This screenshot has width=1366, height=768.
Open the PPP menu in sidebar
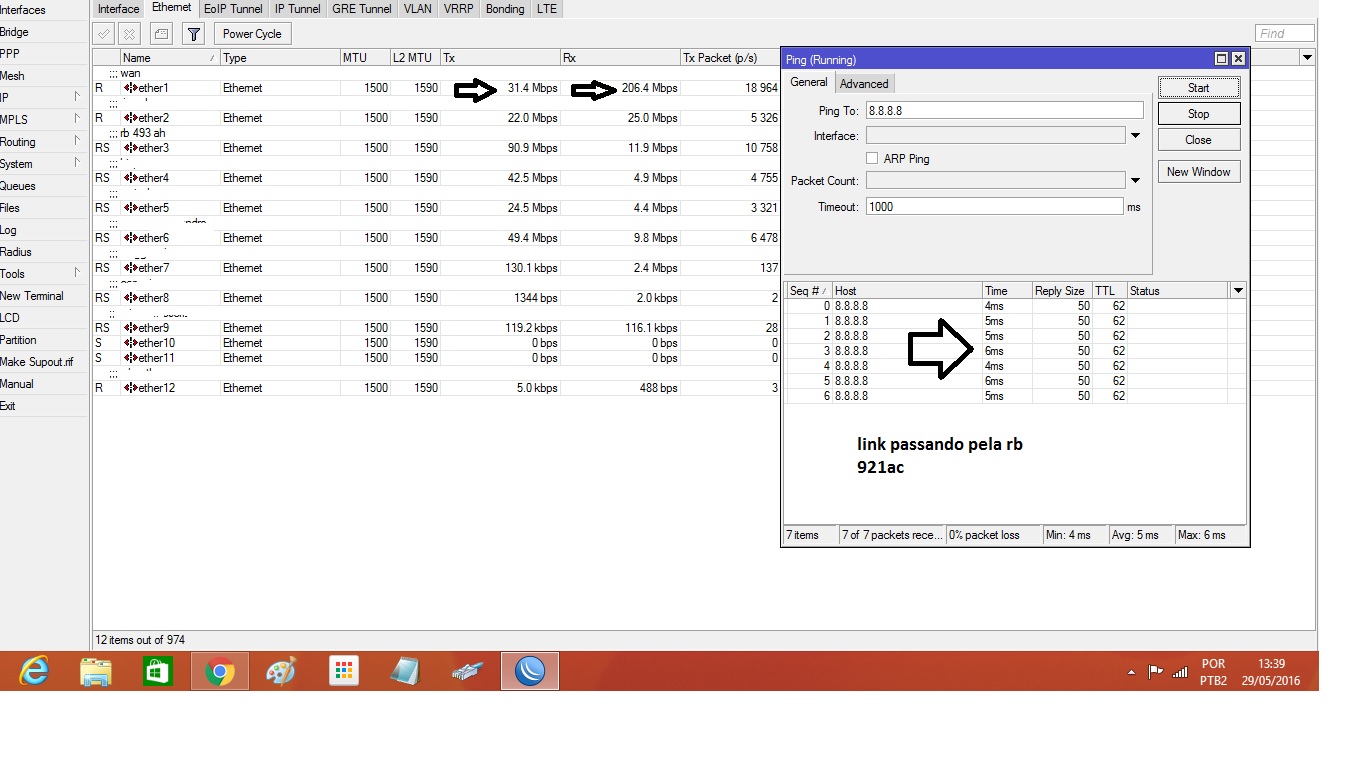[10, 54]
